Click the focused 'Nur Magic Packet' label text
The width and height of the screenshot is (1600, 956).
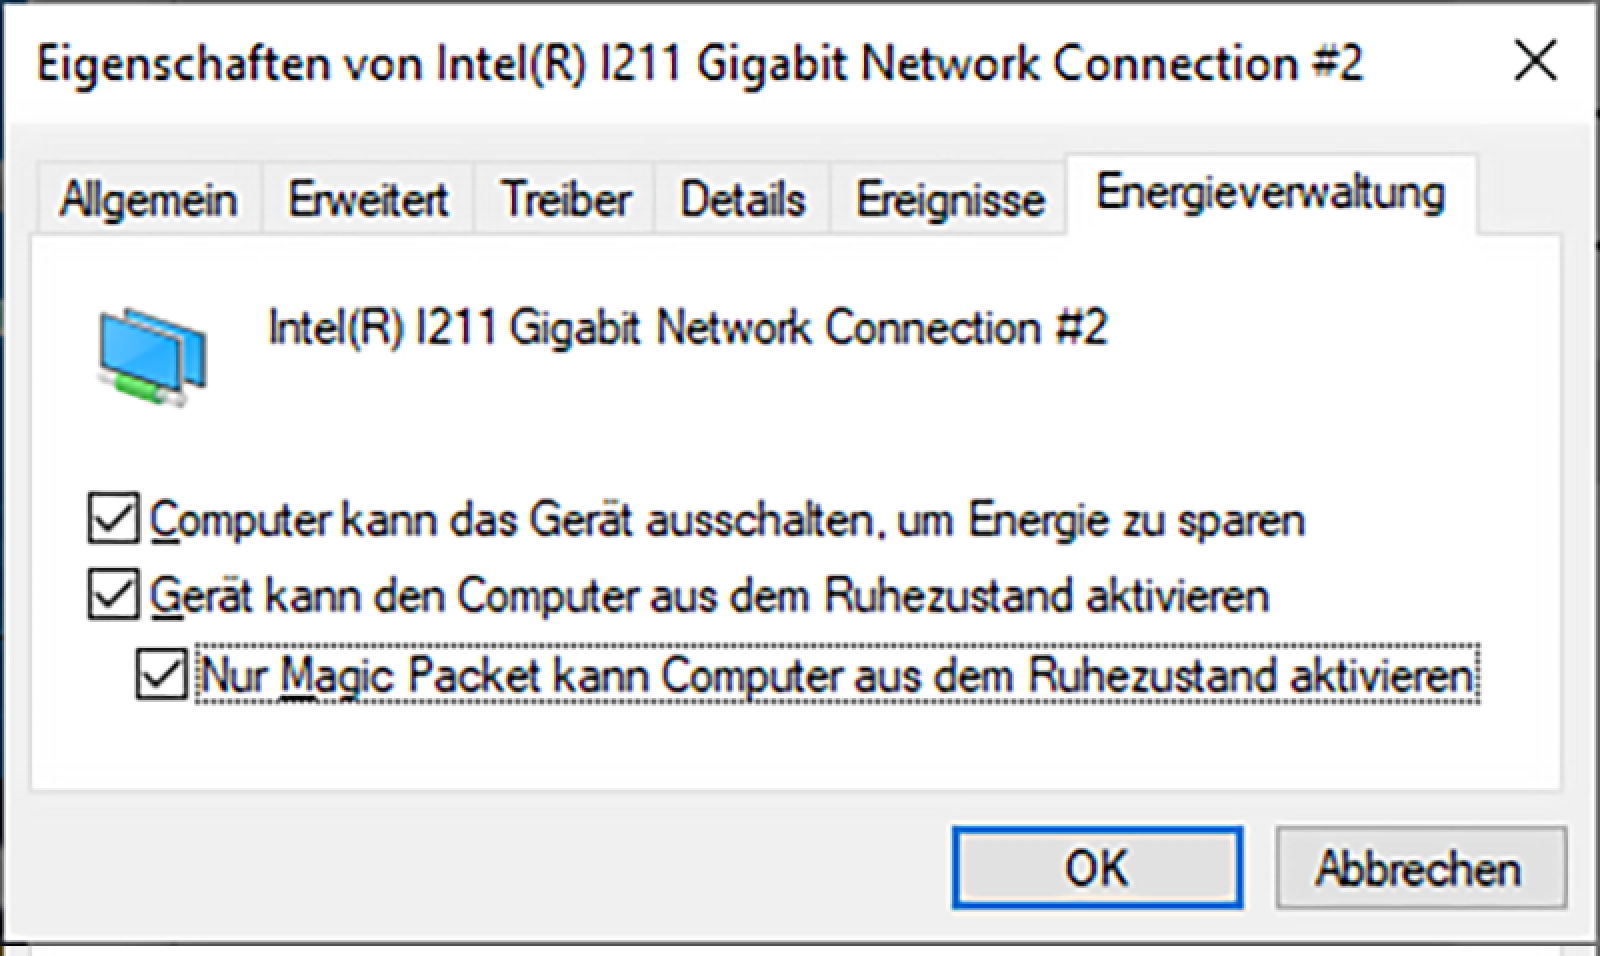click(836, 676)
